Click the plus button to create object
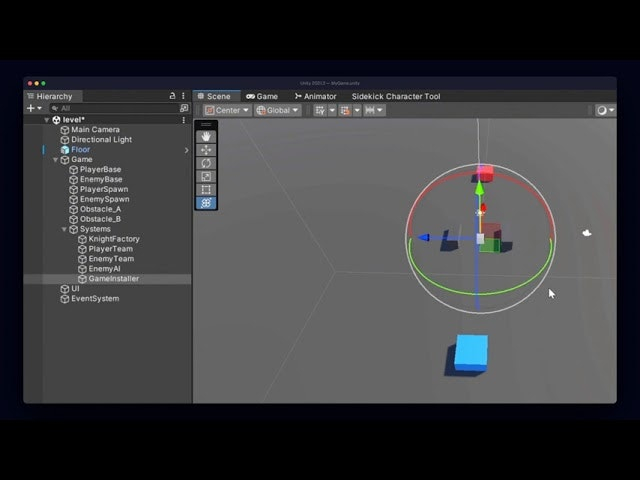Screen dimensions: 640x480 tap(31, 108)
